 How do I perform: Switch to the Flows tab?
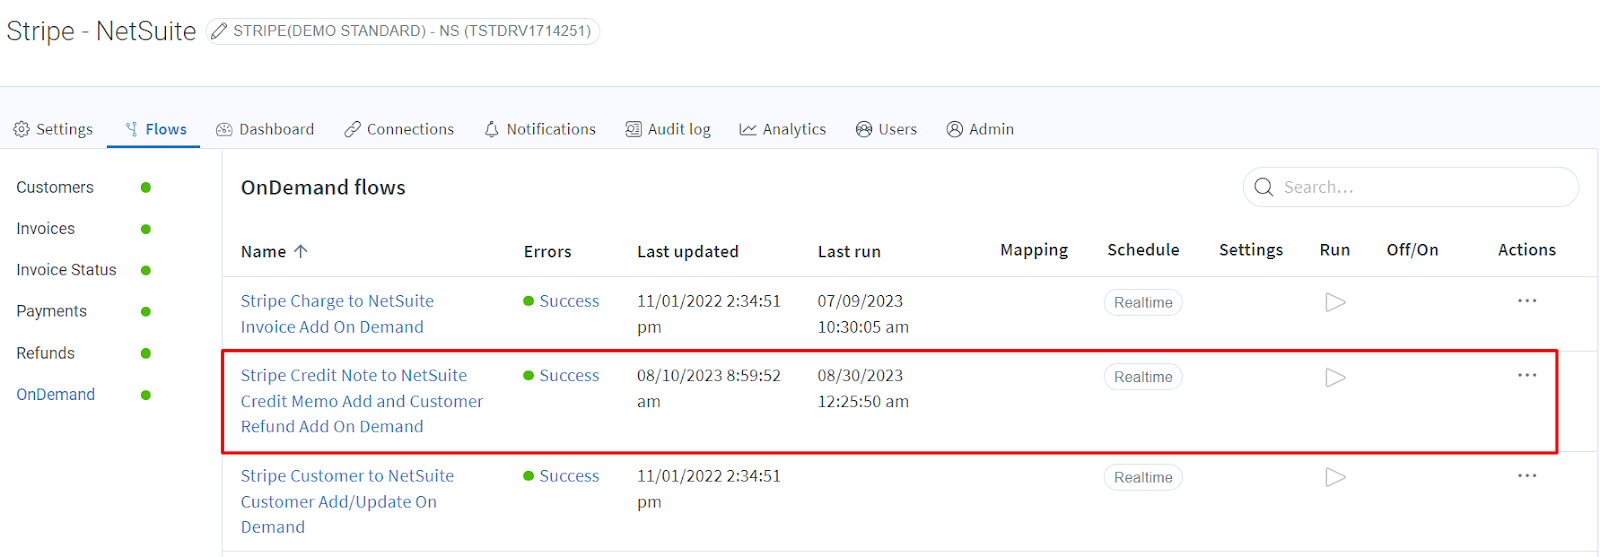pos(155,129)
